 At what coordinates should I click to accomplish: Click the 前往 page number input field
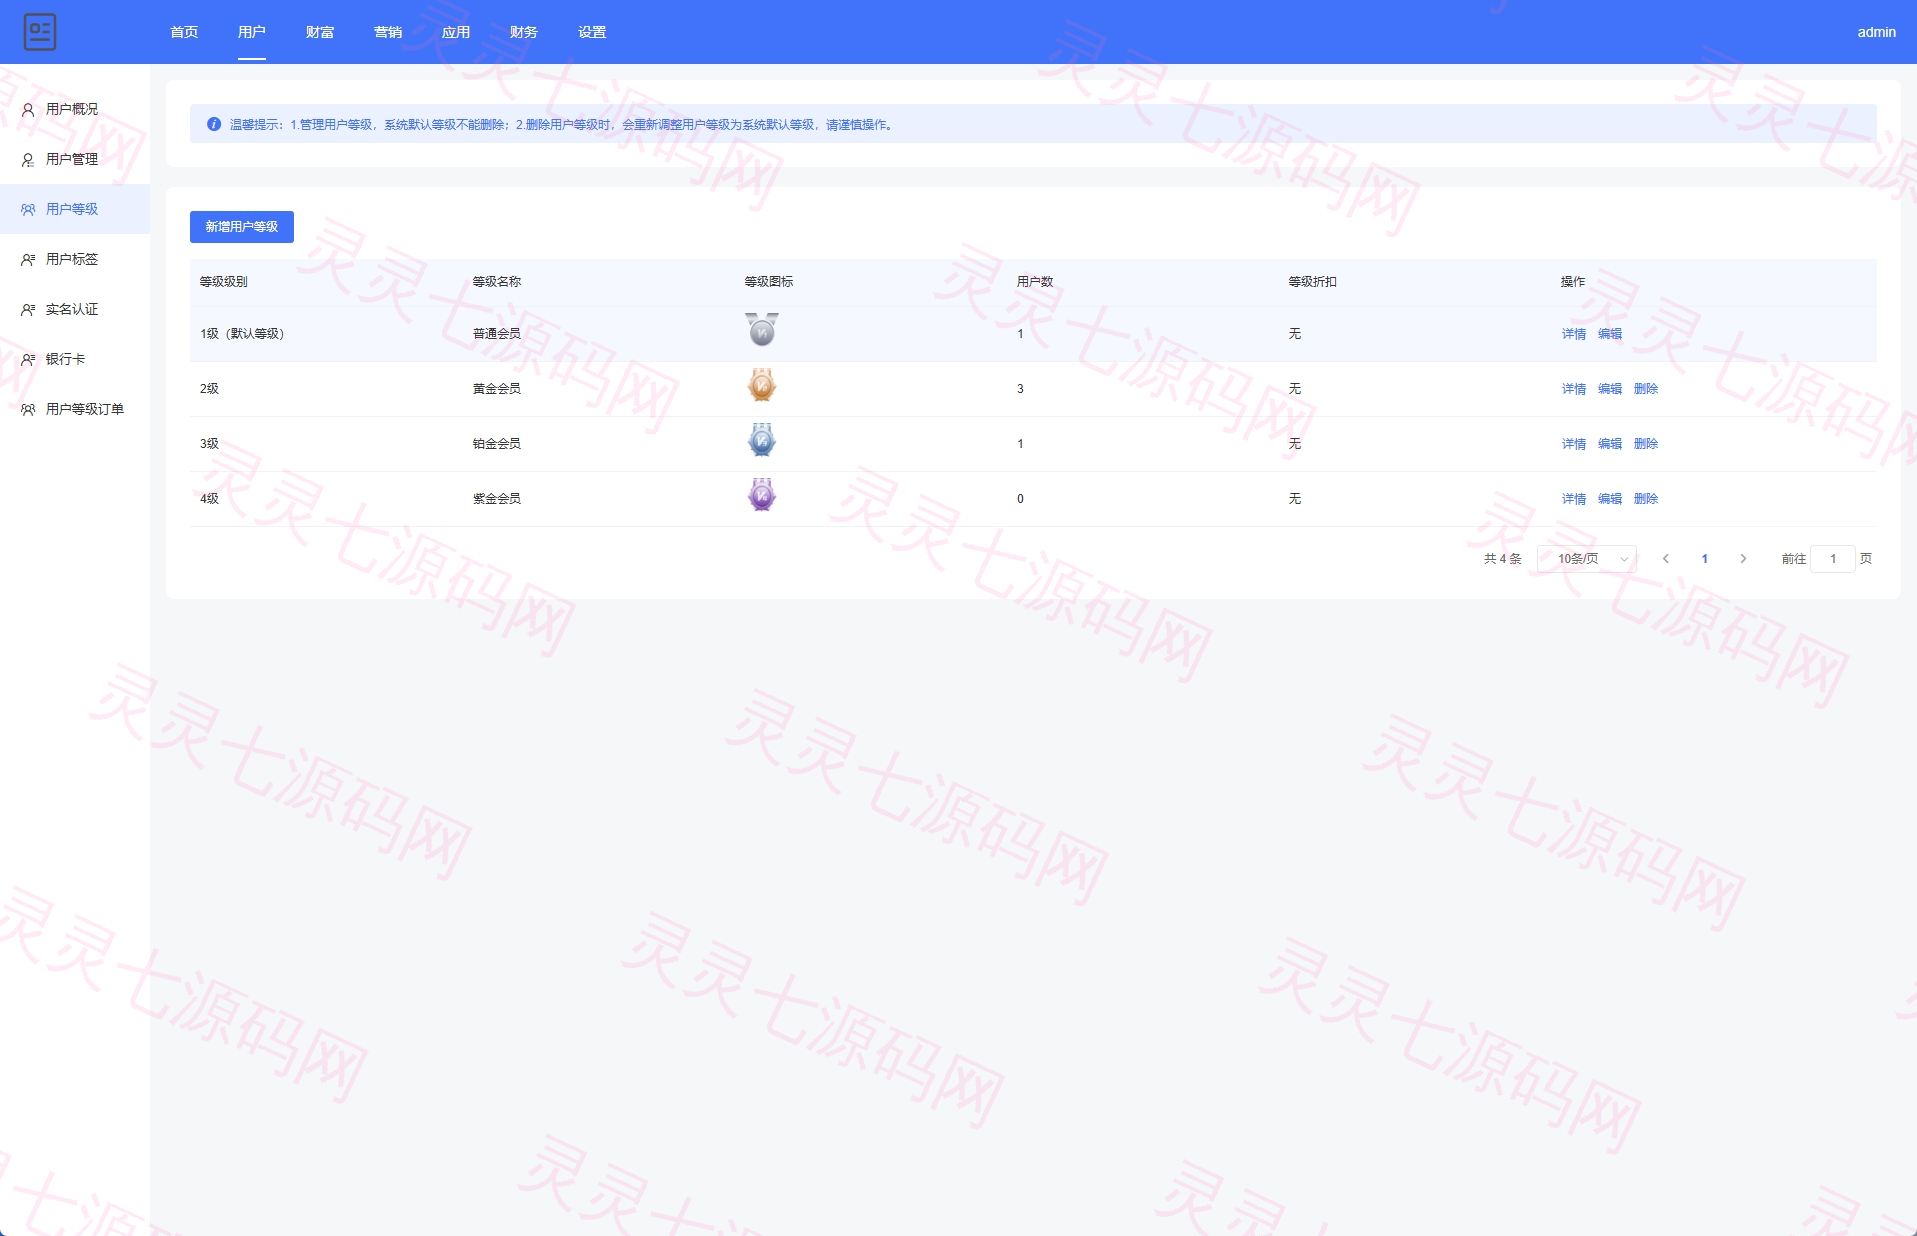coord(1833,559)
